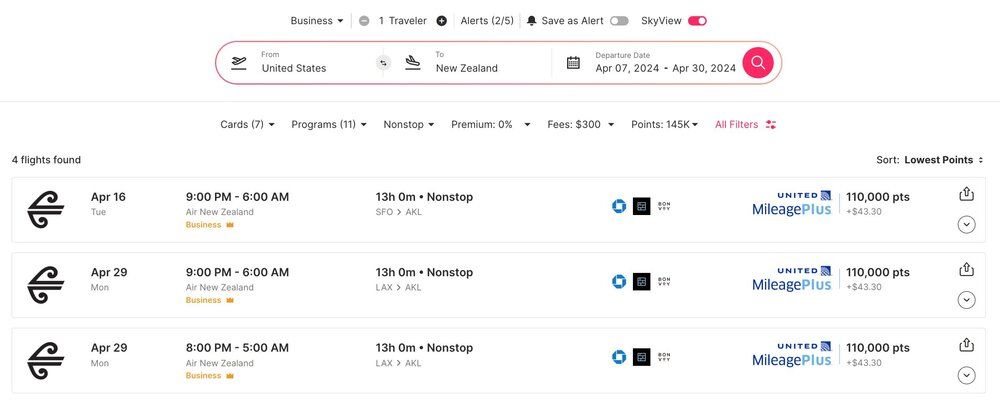Image resolution: width=1000 pixels, height=400 pixels.
Task: Open the Business cabin class dropdown
Action: point(317,20)
